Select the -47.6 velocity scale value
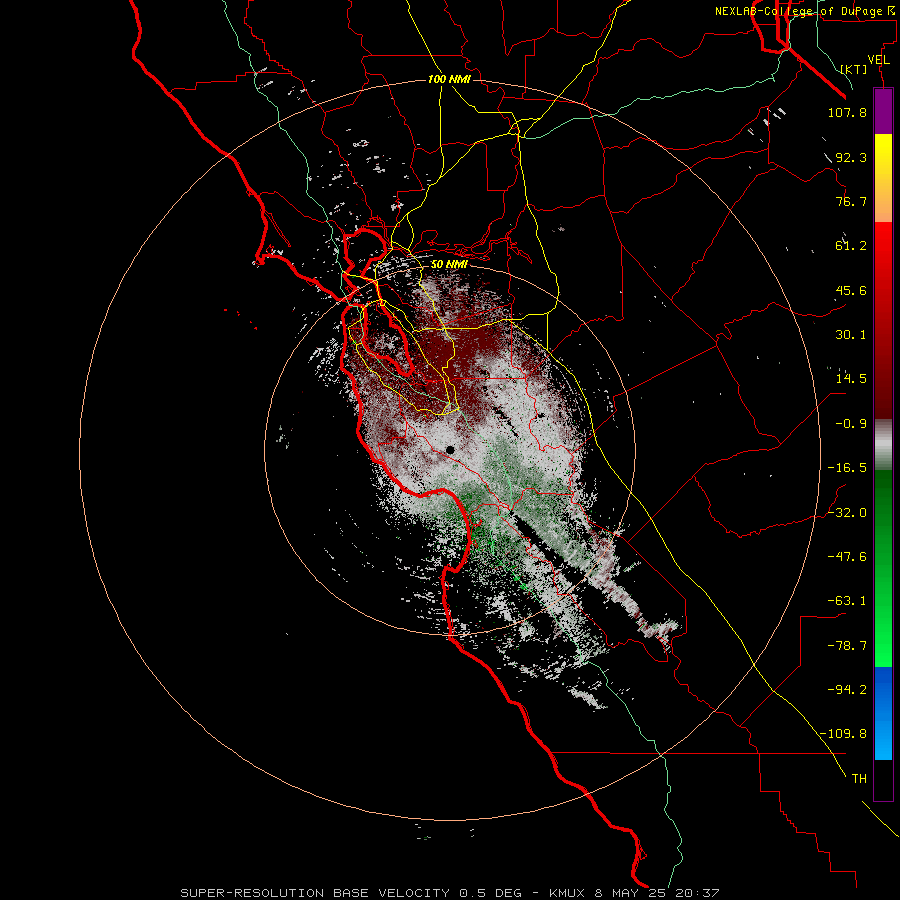 (x=847, y=557)
